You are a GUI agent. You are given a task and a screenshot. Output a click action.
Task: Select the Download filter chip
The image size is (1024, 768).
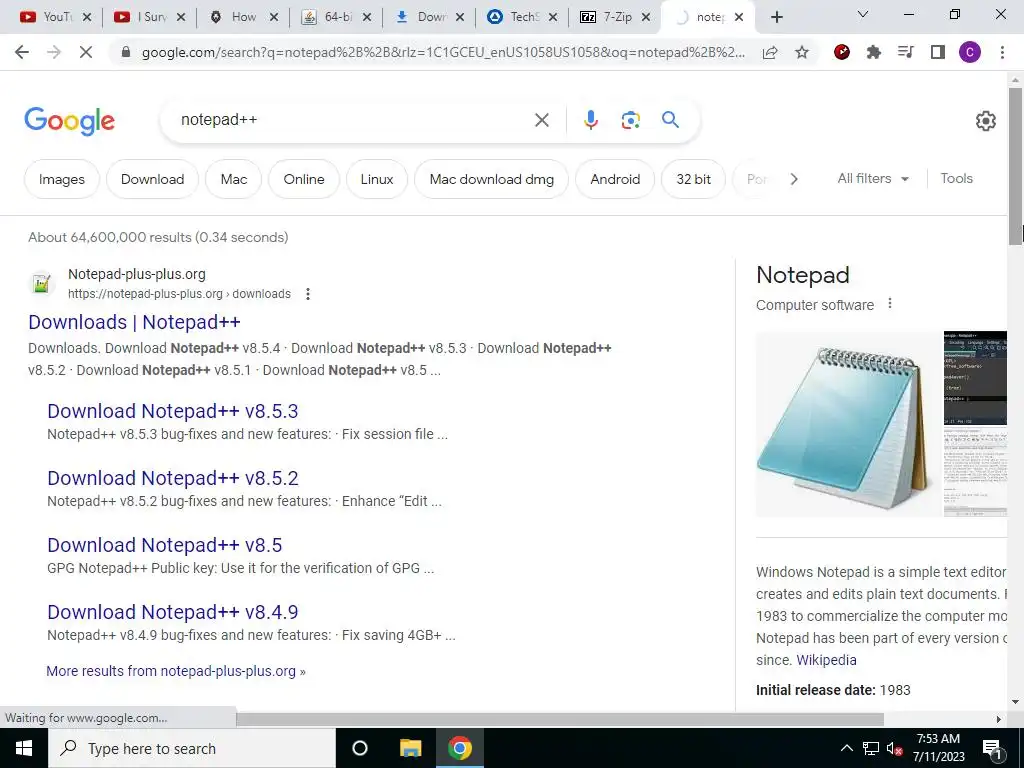(x=152, y=179)
